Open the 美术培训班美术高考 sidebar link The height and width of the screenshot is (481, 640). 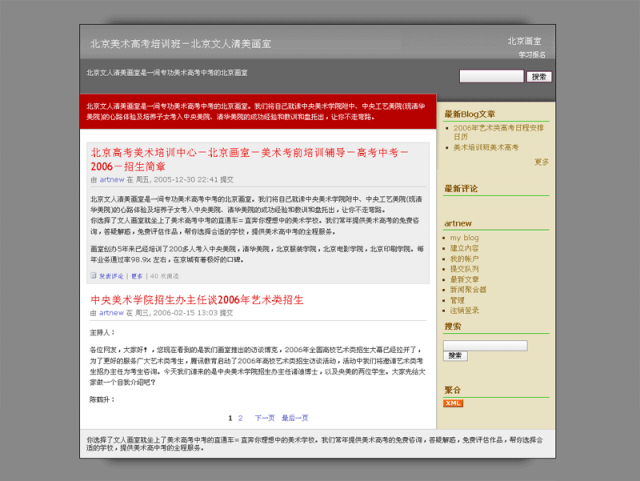[486, 147]
